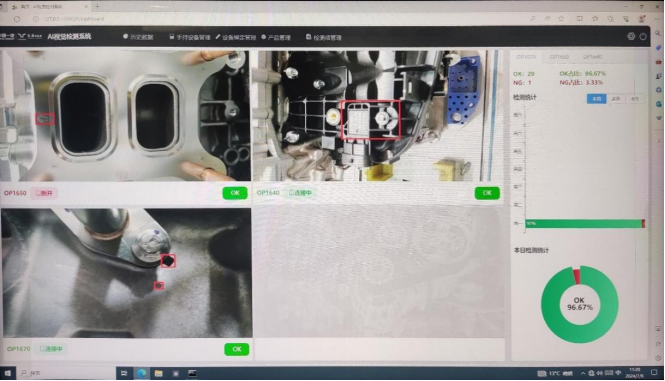Select the 本月 period toggle
Viewport: 665px width, 381px height.
point(615,98)
